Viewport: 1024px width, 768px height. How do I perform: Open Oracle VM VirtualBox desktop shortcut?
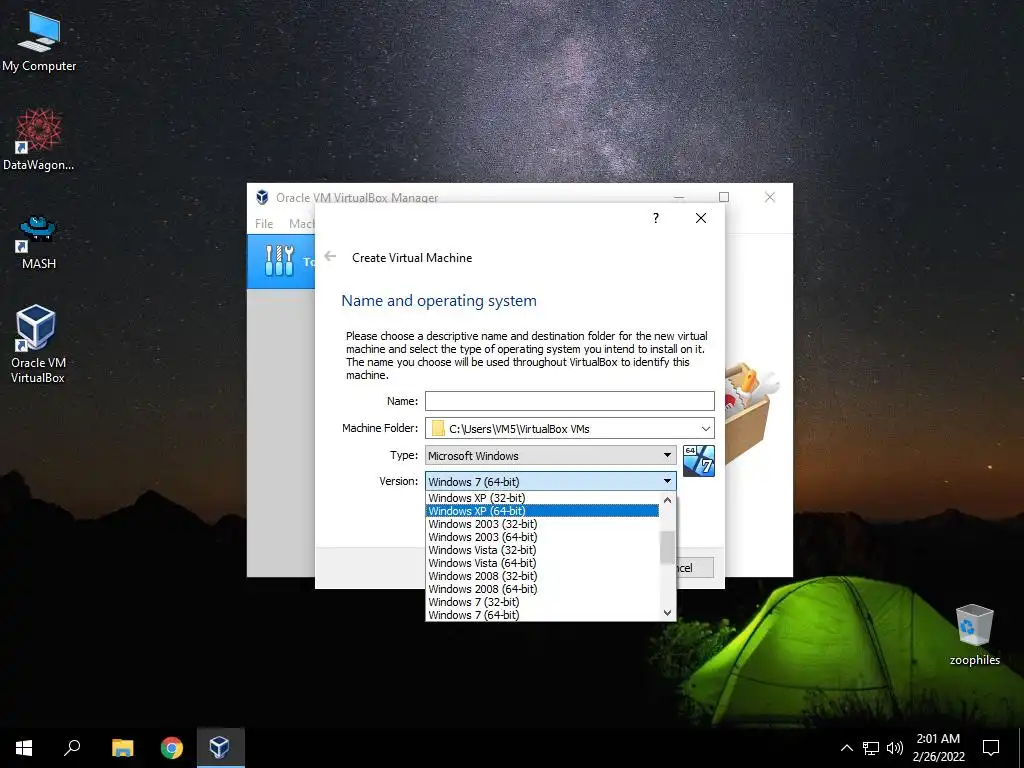pyautogui.click(x=37, y=344)
